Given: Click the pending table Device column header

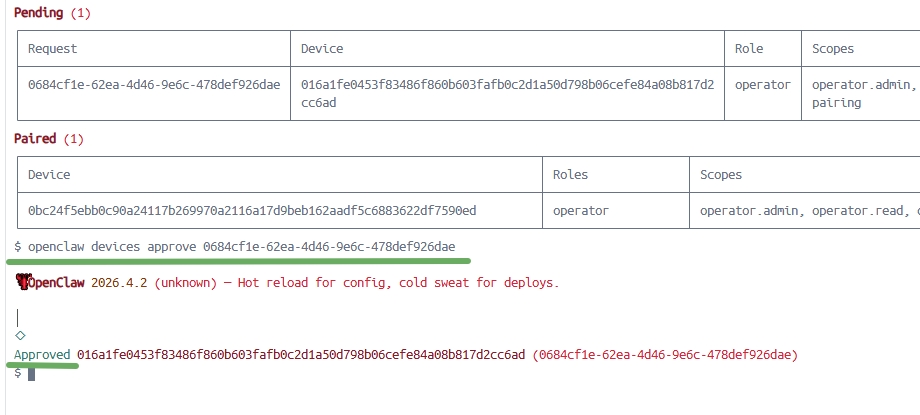Looking at the screenshot, I should point(508,49).
